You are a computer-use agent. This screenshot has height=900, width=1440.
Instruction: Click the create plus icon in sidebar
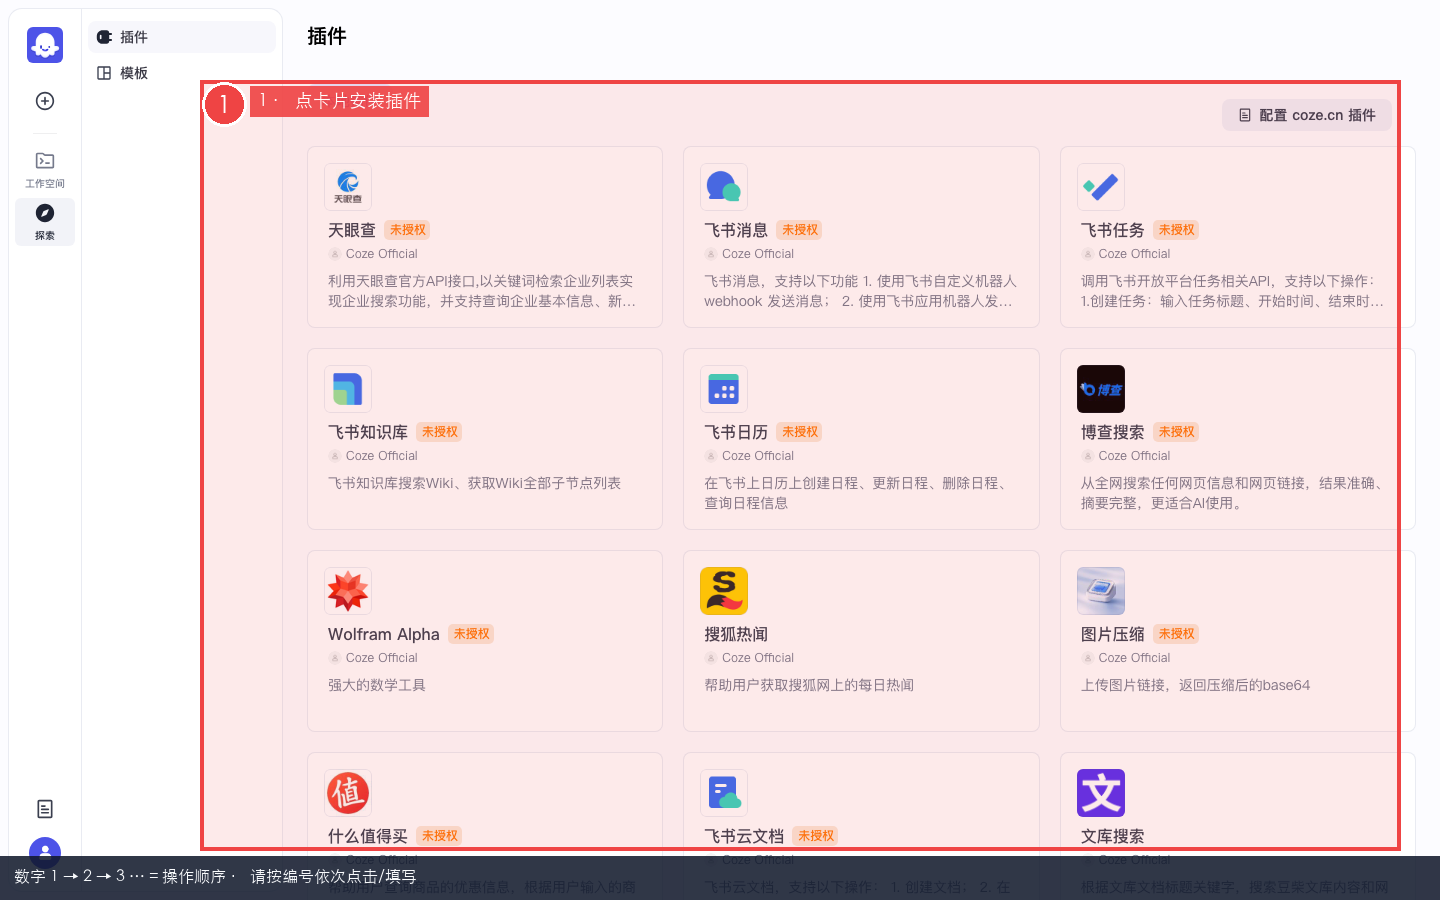45,101
